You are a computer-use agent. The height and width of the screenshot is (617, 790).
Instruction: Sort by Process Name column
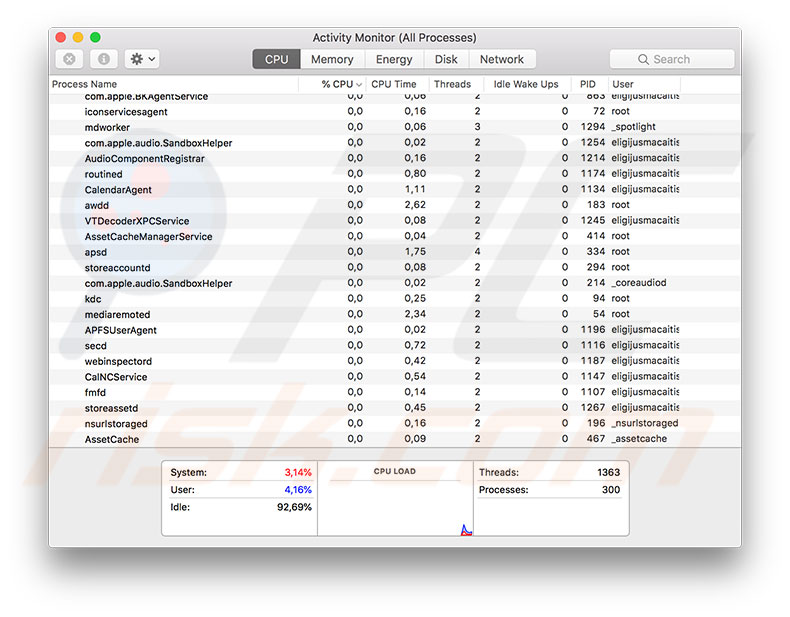click(x=174, y=84)
